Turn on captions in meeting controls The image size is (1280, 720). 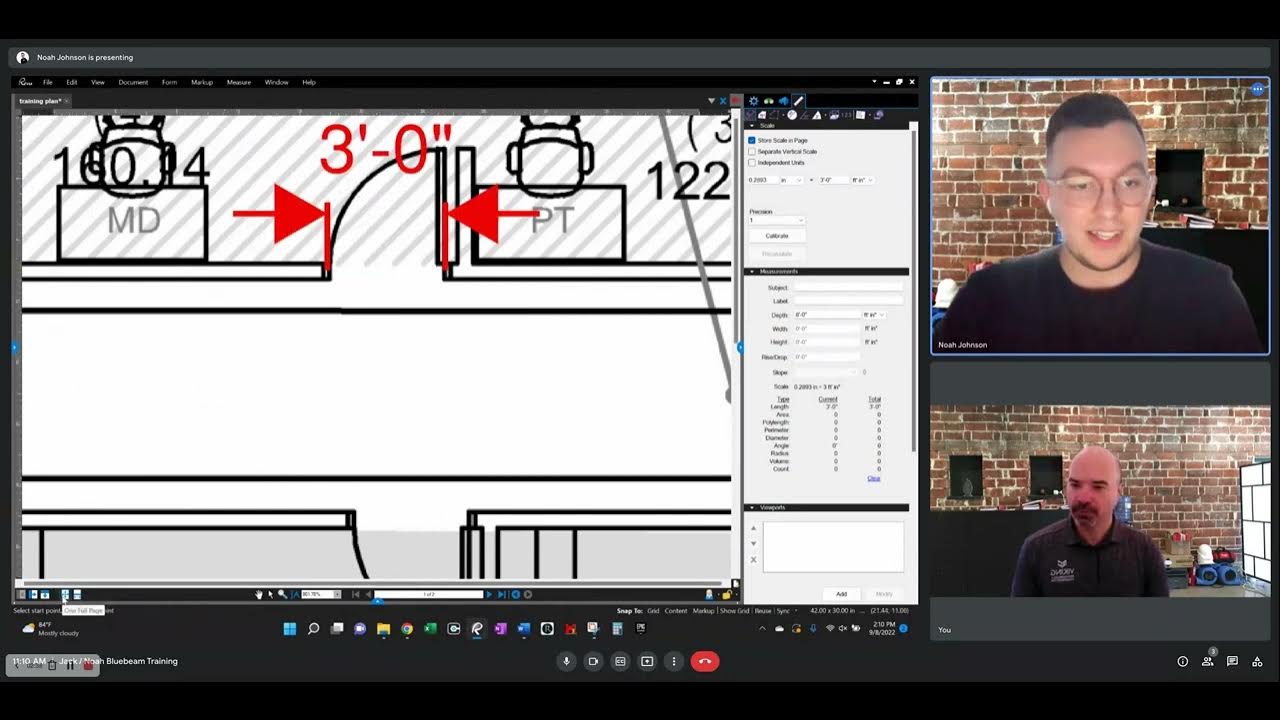tap(620, 661)
